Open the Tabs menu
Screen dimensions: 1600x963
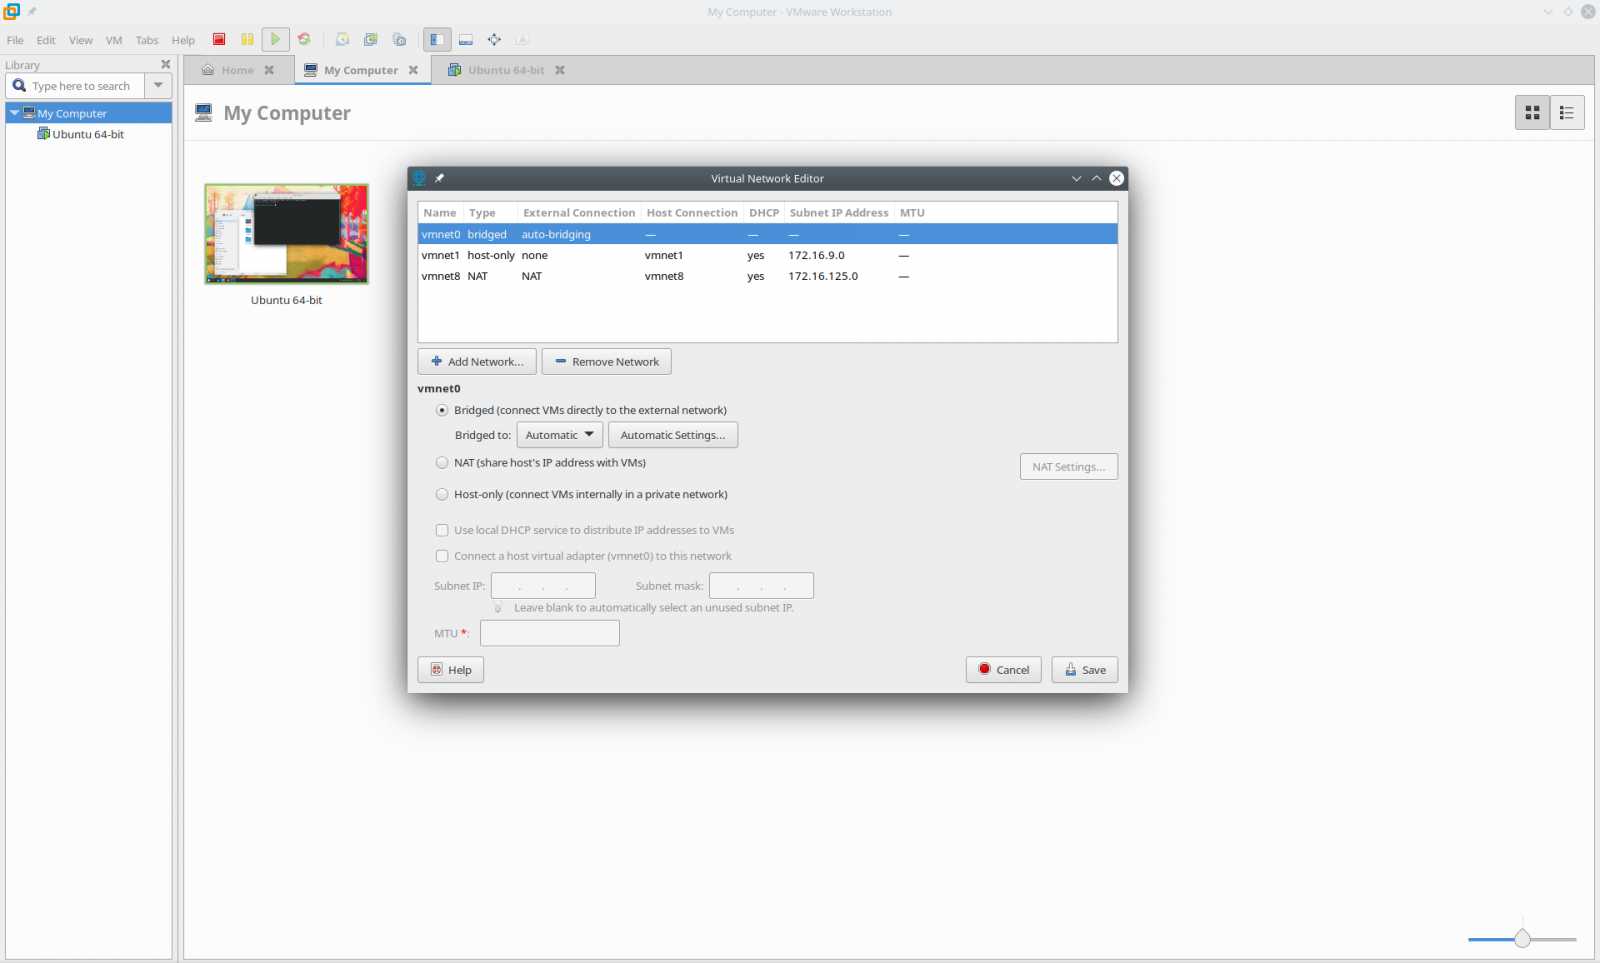pos(147,40)
